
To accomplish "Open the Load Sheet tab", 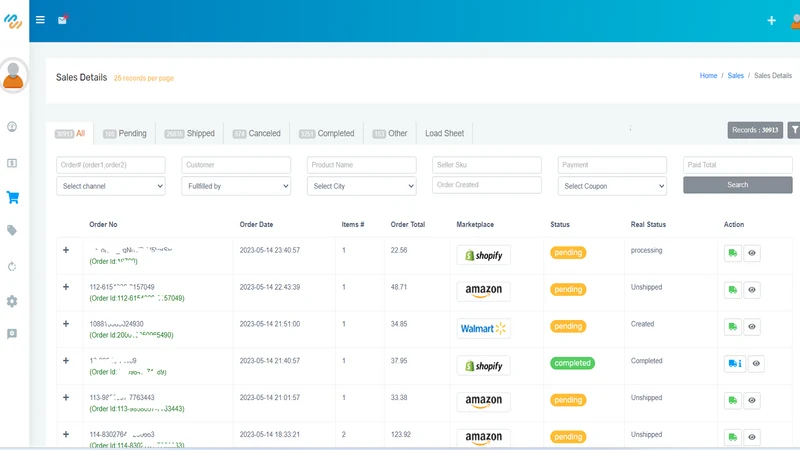I will pos(444,133).
